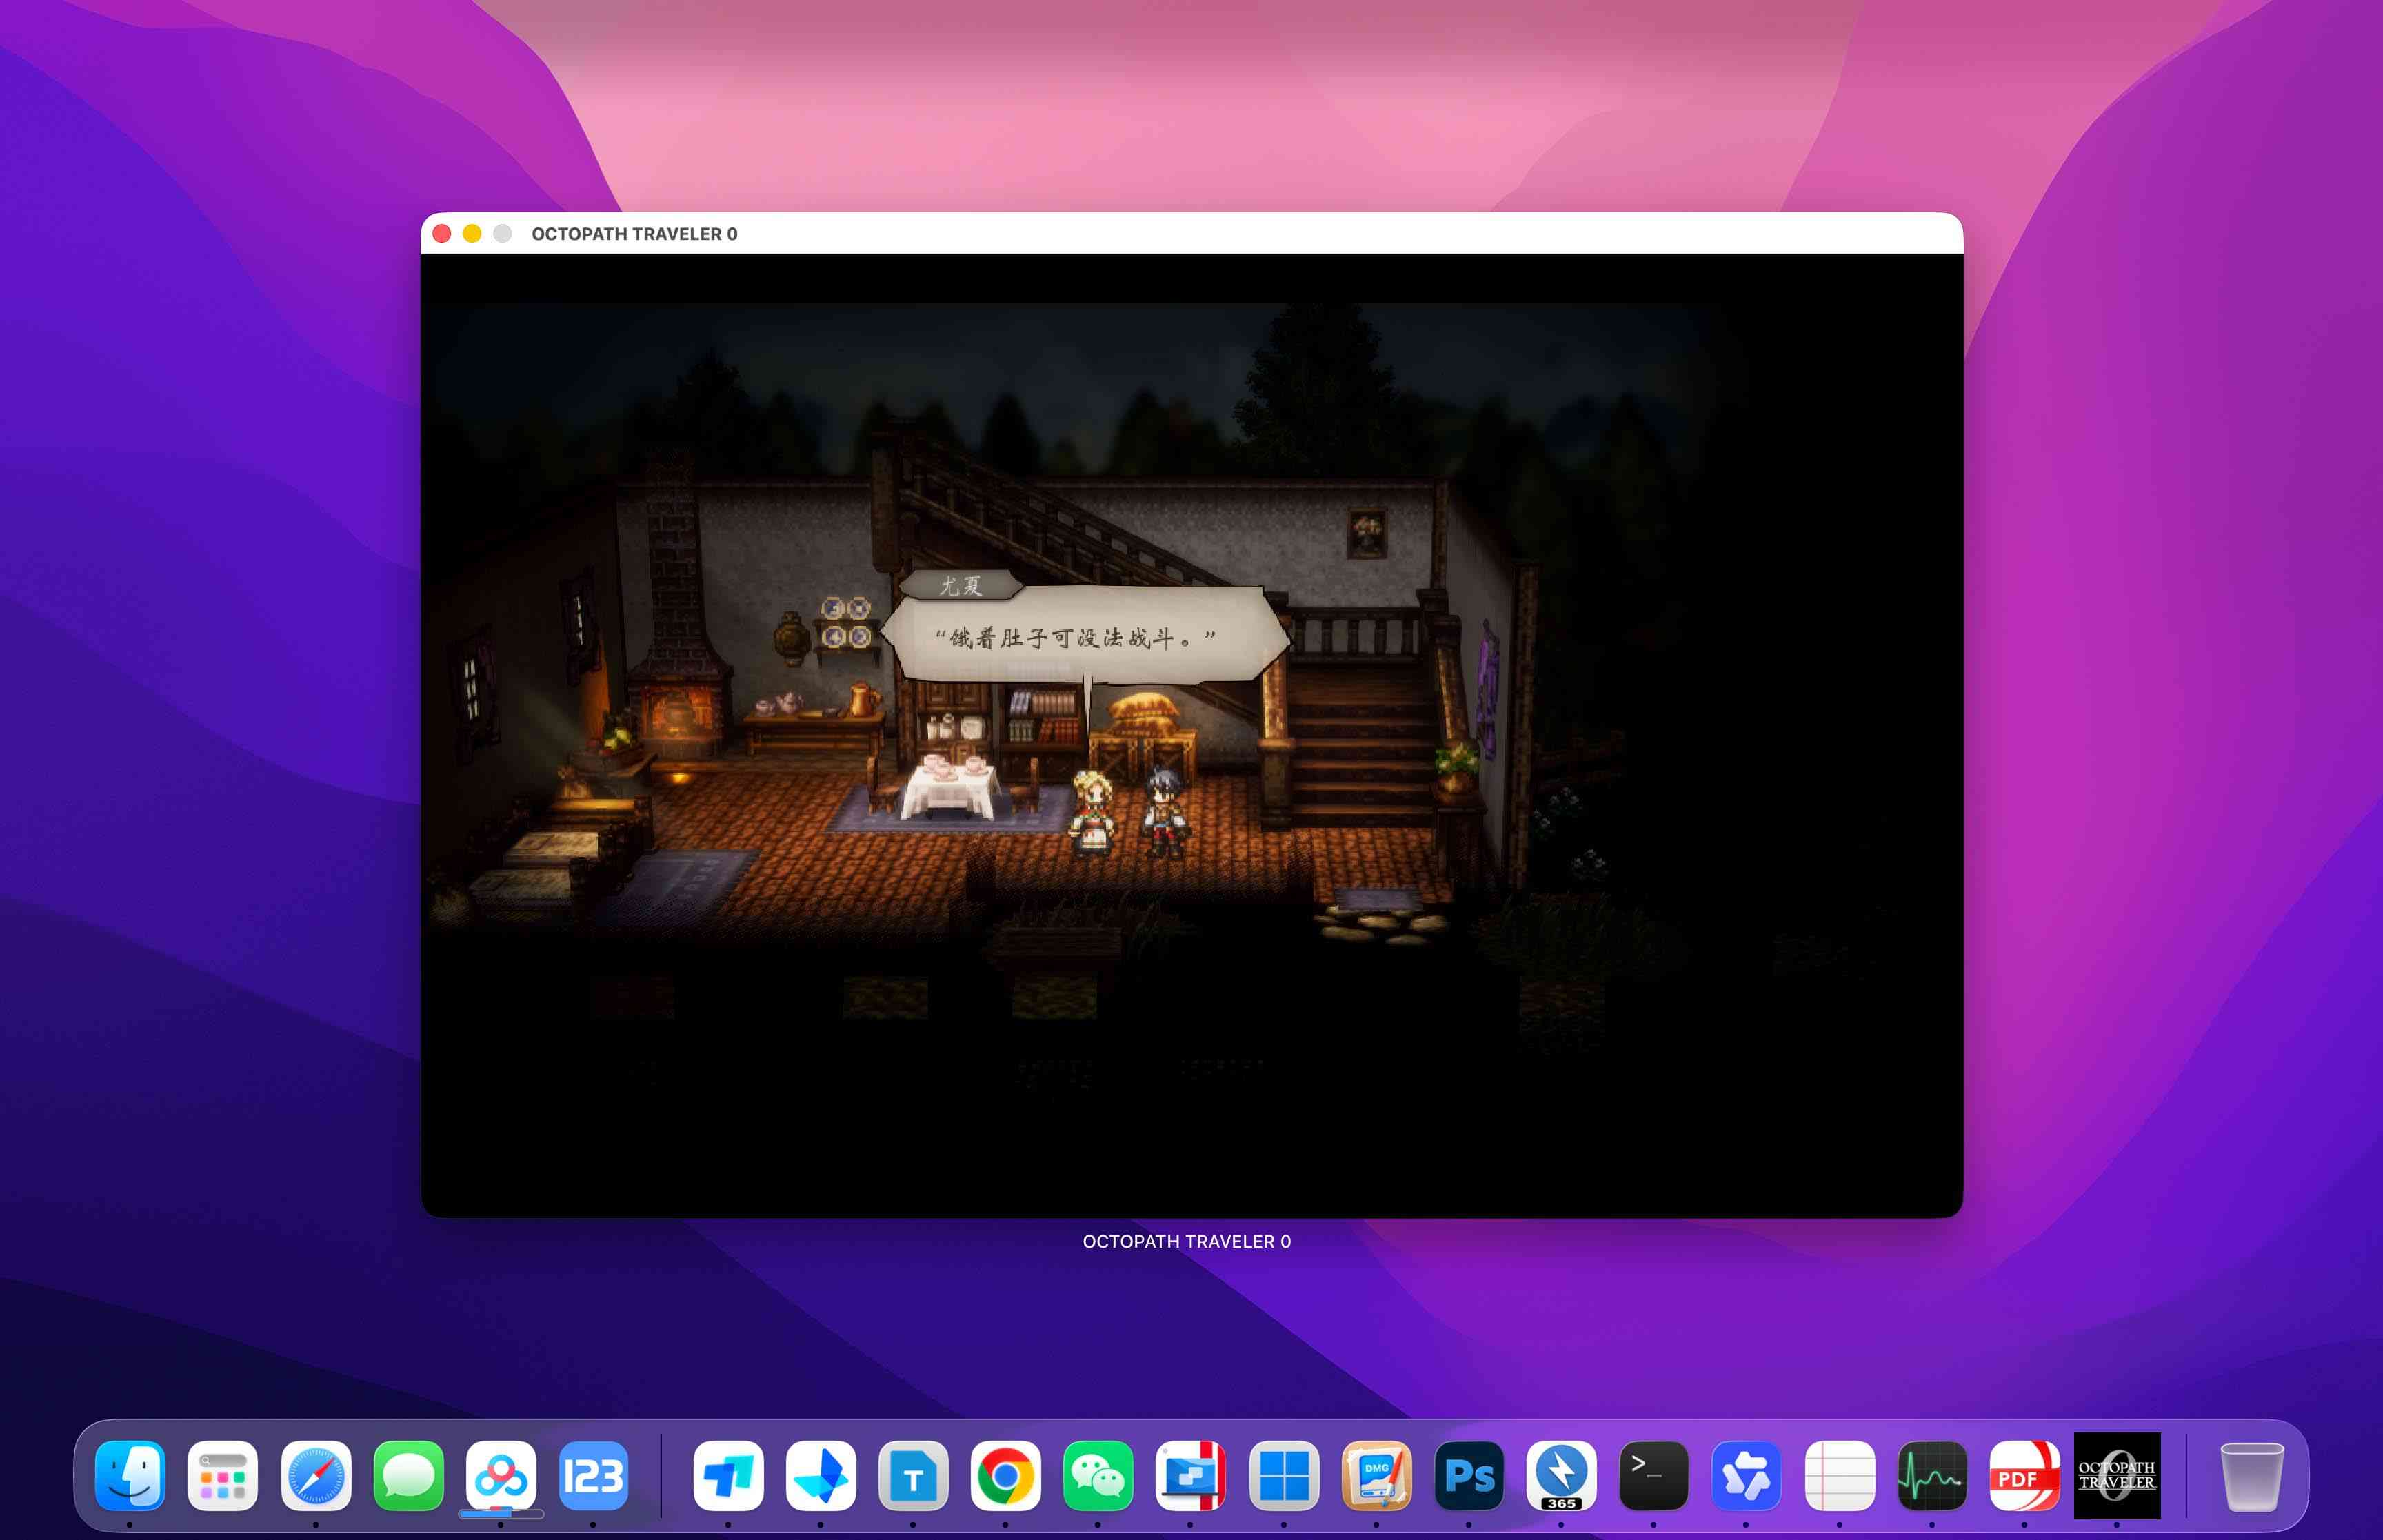Open Tencent Meeting icon in dock
The width and height of the screenshot is (2383, 1540).
[728, 1476]
